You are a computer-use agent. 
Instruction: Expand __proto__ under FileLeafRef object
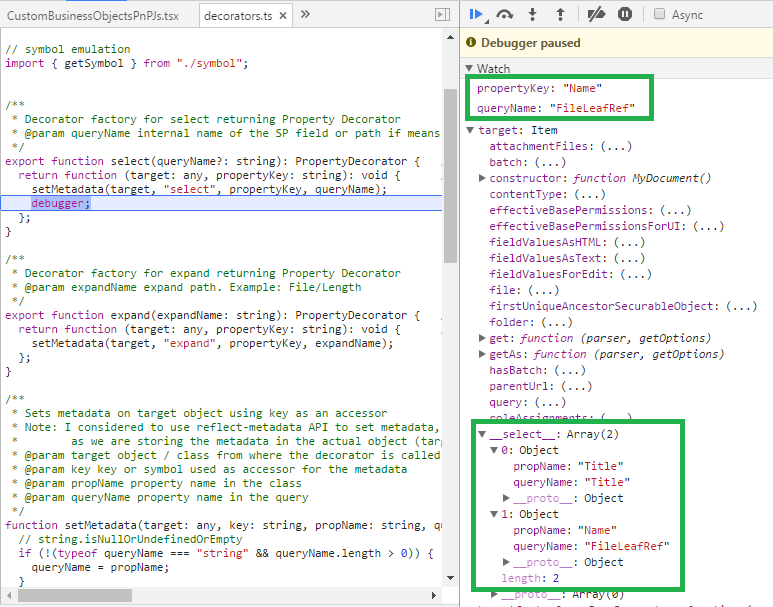(x=506, y=562)
